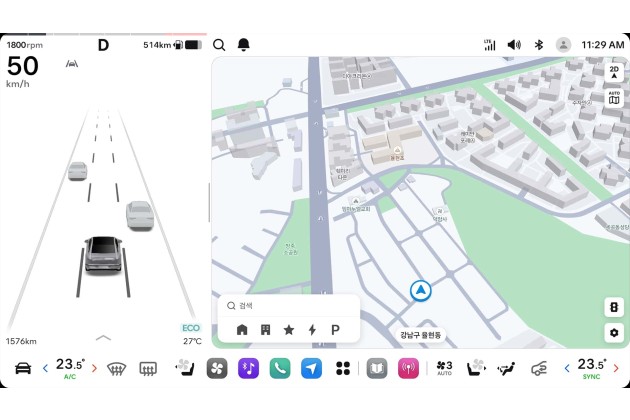Open the climate fan app
The image size is (630, 420).
(x=217, y=369)
